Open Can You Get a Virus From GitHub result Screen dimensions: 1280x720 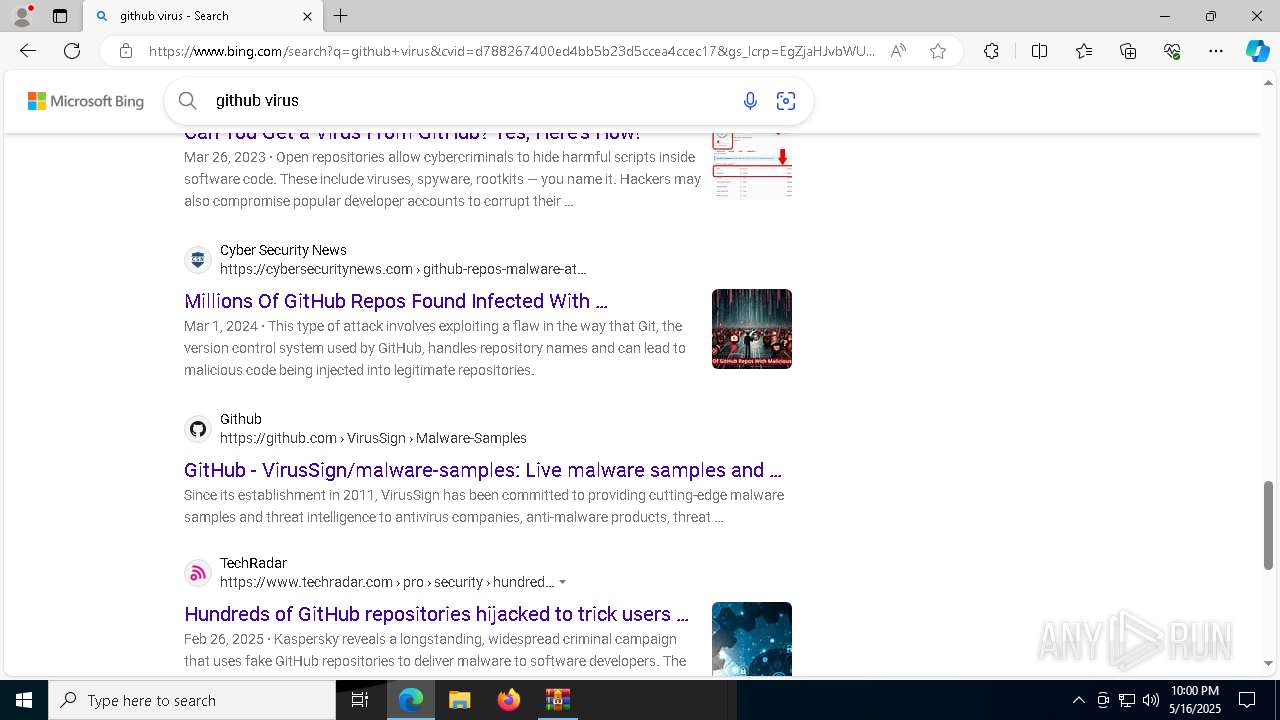pos(412,134)
